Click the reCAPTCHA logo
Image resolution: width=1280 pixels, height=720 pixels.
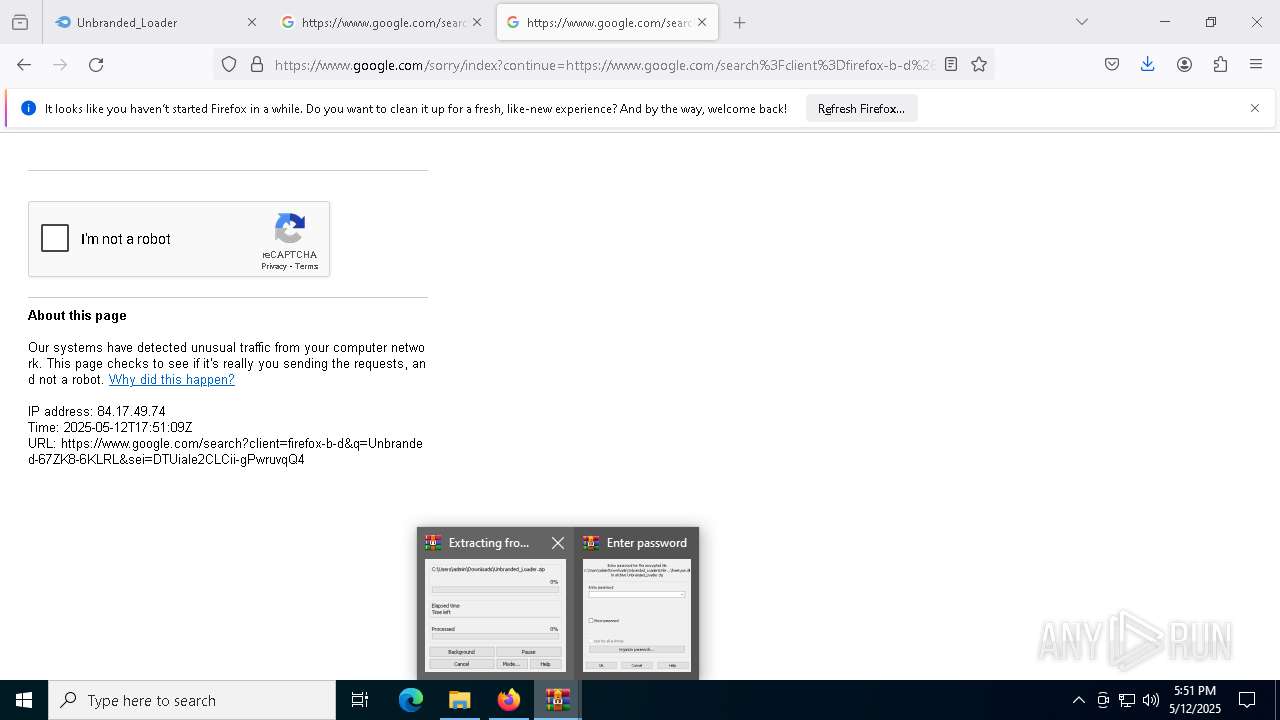290,229
